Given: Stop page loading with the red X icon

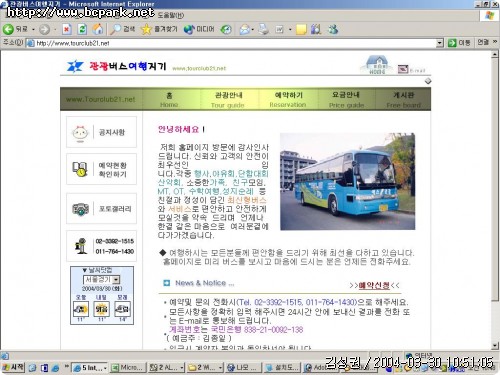Looking at the screenshot, I should (67, 29).
